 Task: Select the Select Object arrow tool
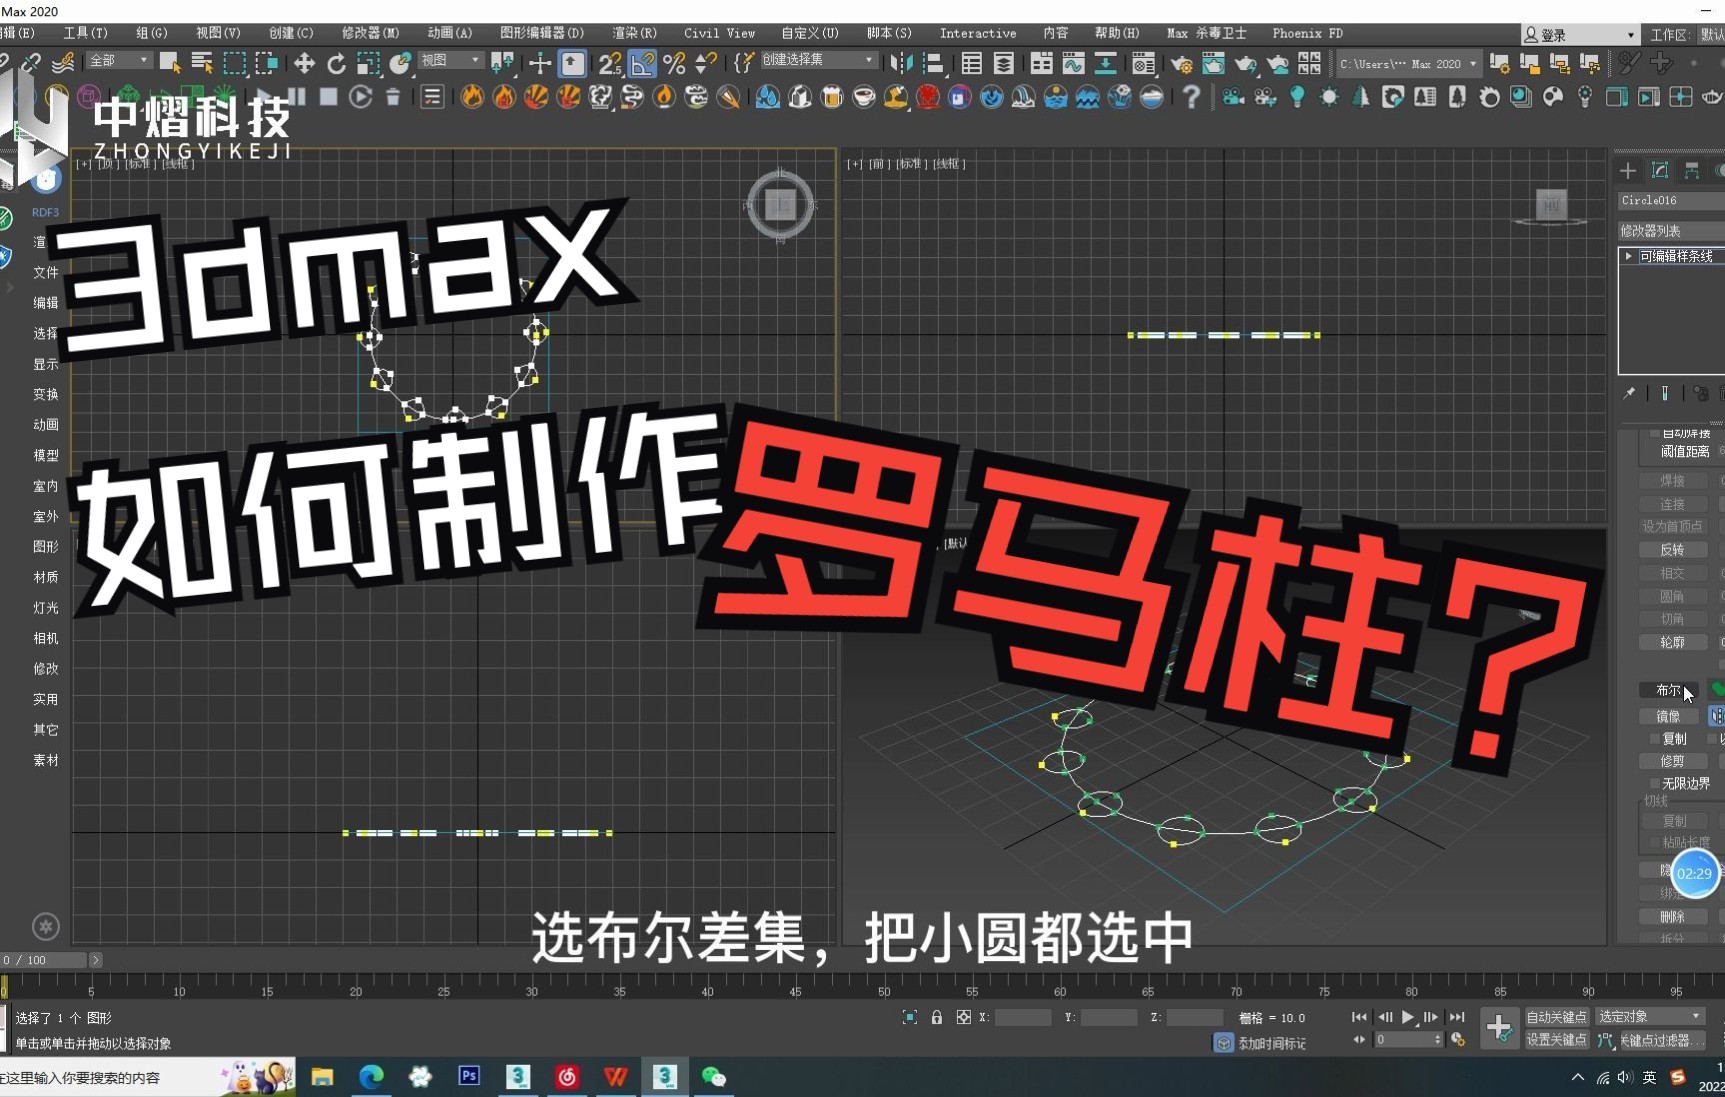(x=170, y=63)
